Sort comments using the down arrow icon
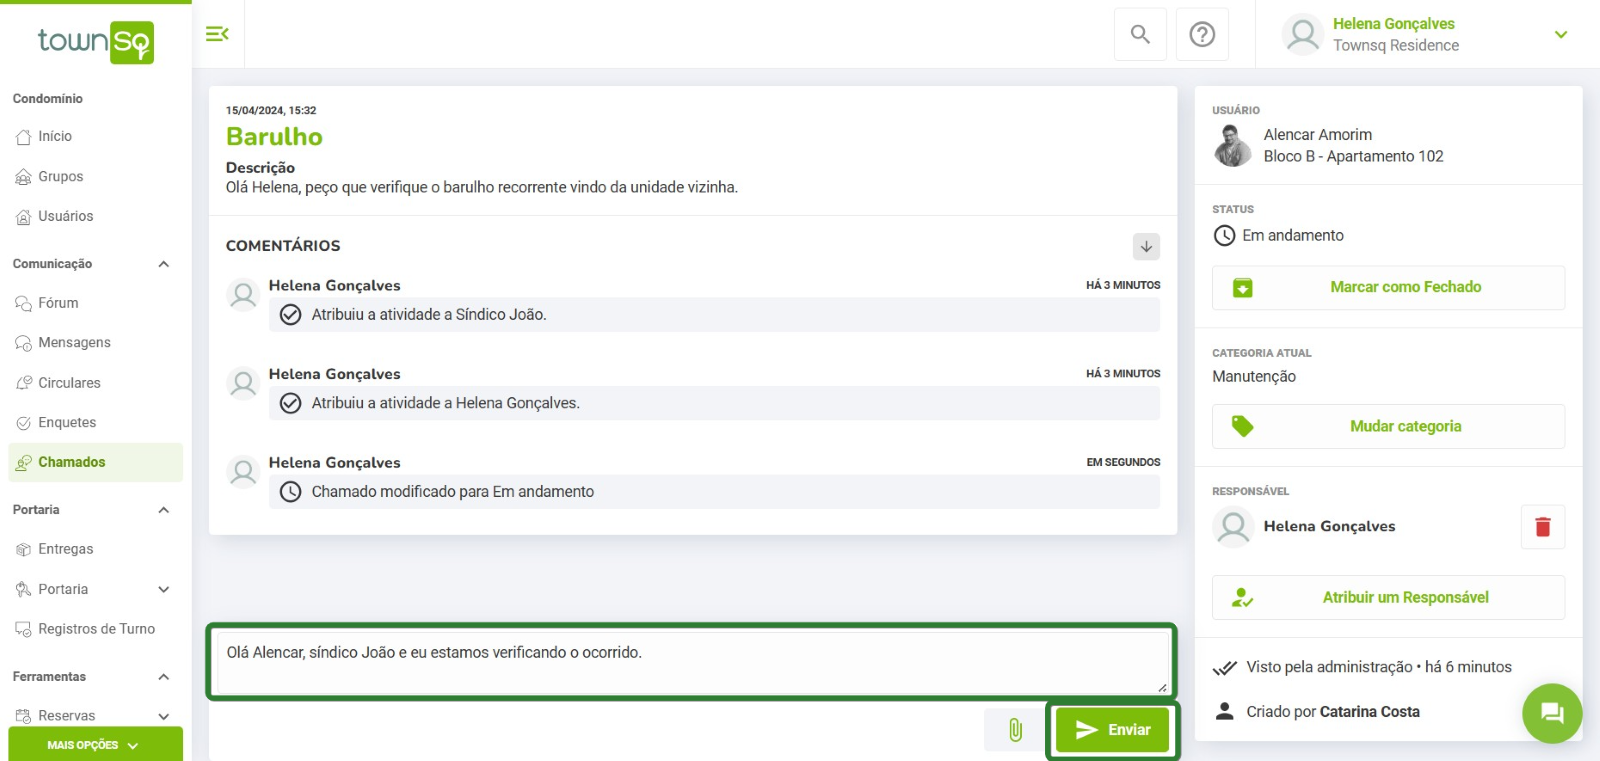Image resolution: width=1600 pixels, height=761 pixels. pos(1146,246)
